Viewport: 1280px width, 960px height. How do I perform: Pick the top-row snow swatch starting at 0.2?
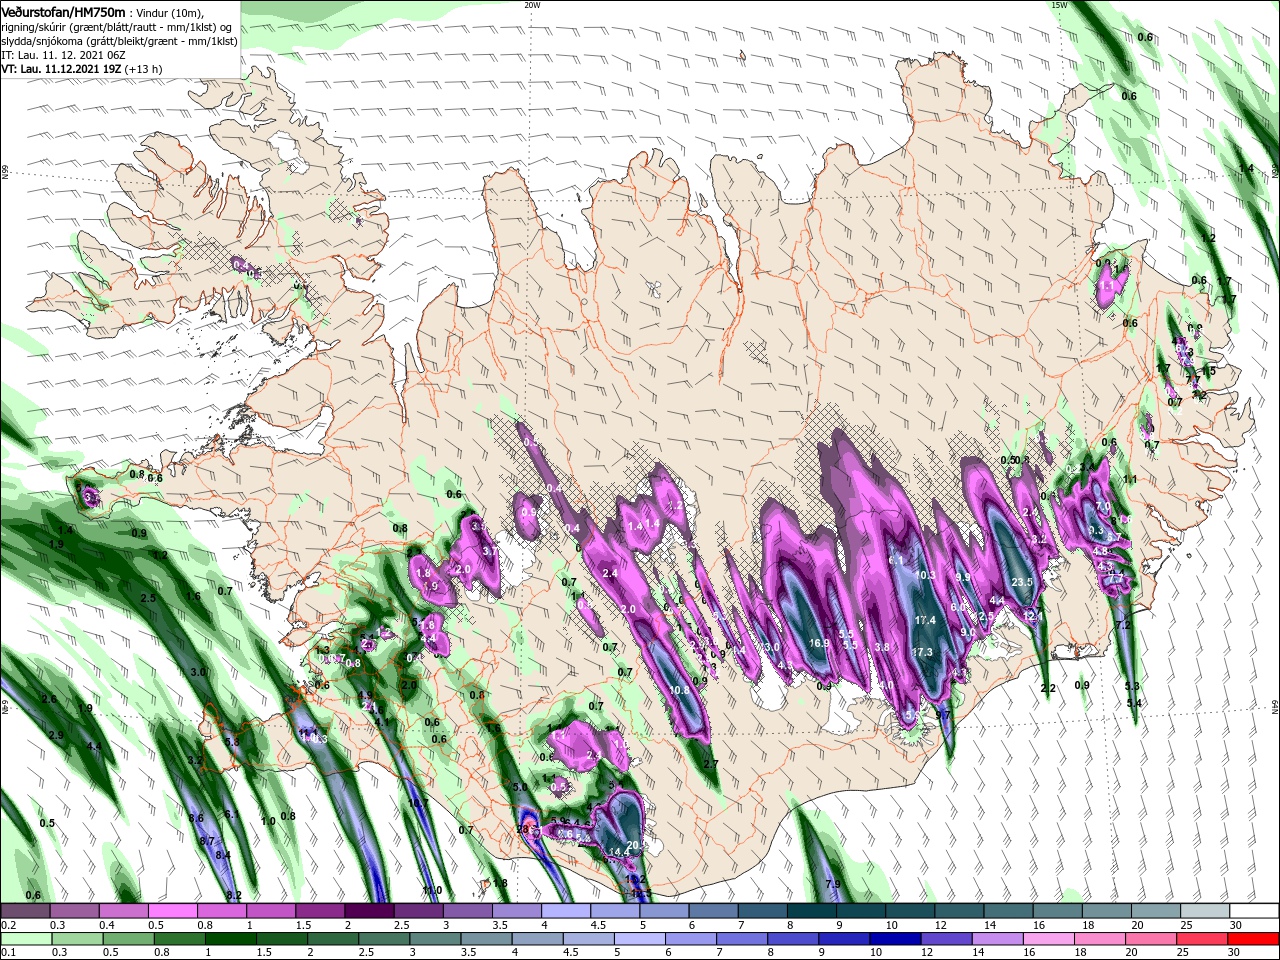[25, 911]
